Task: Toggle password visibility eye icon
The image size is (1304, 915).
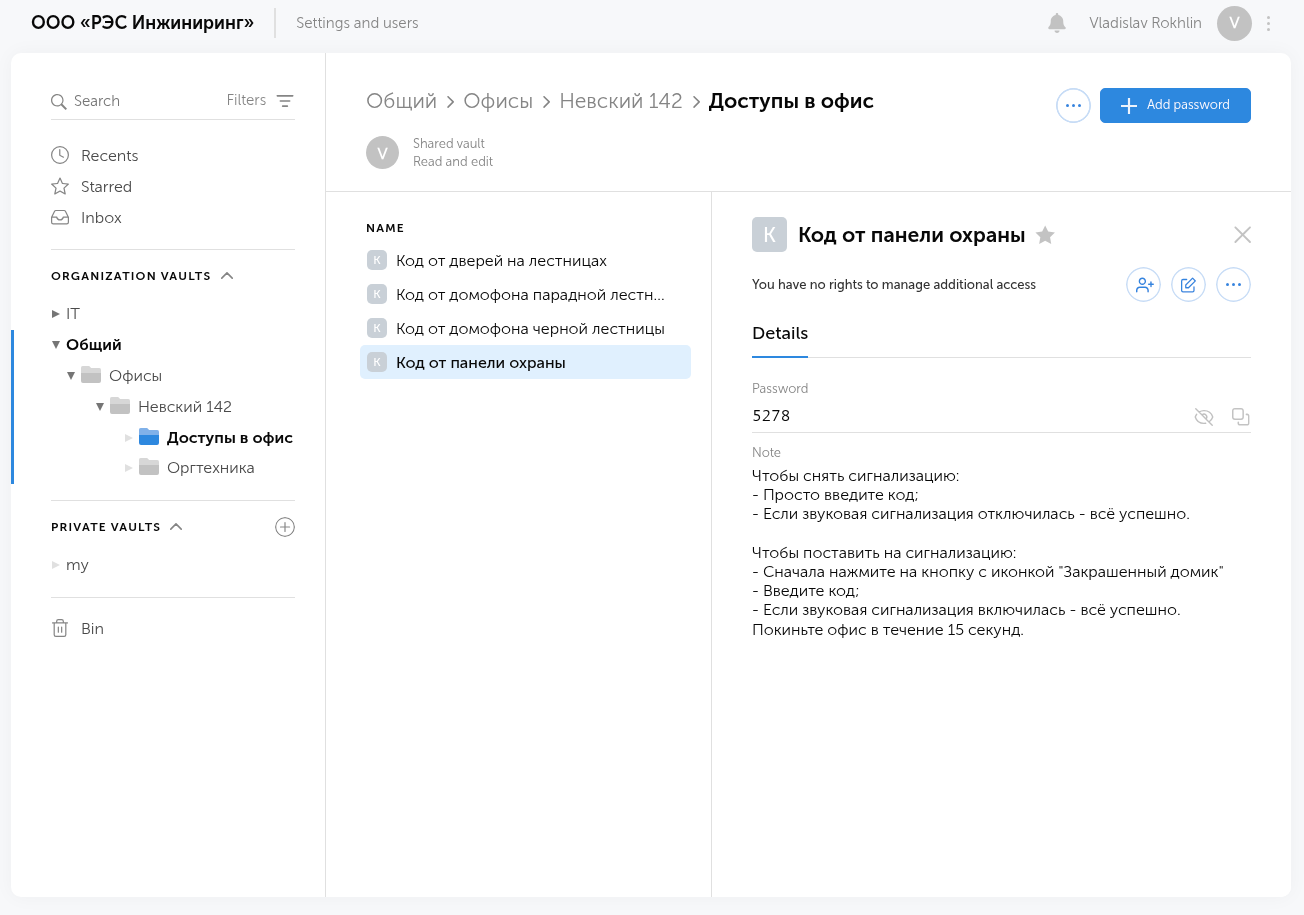Action: tap(1204, 416)
